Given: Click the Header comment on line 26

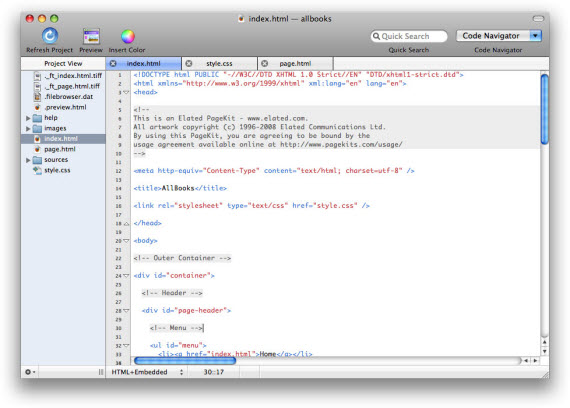Looking at the screenshot, I should [172, 293].
